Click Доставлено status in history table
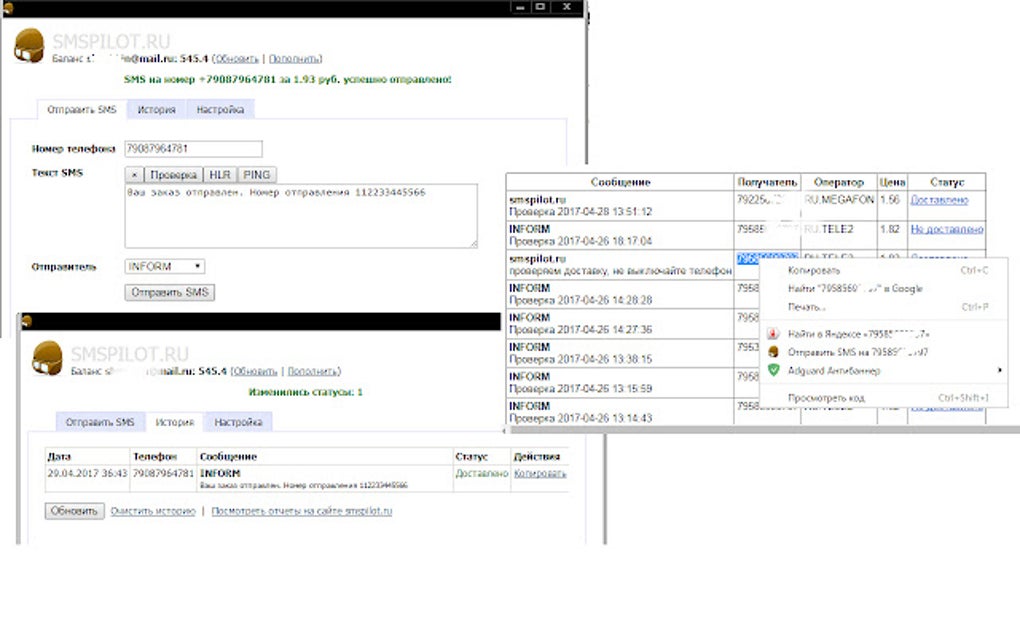 [x=481, y=473]
